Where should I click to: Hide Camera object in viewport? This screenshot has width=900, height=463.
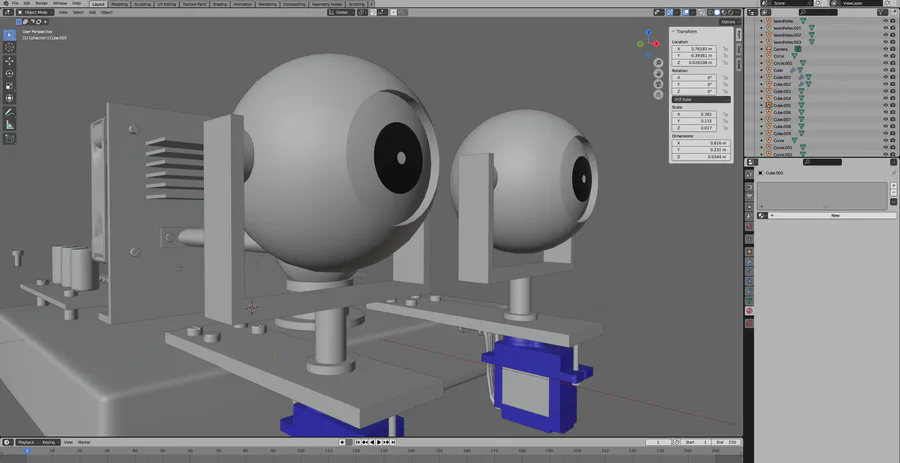coord(885,49)
